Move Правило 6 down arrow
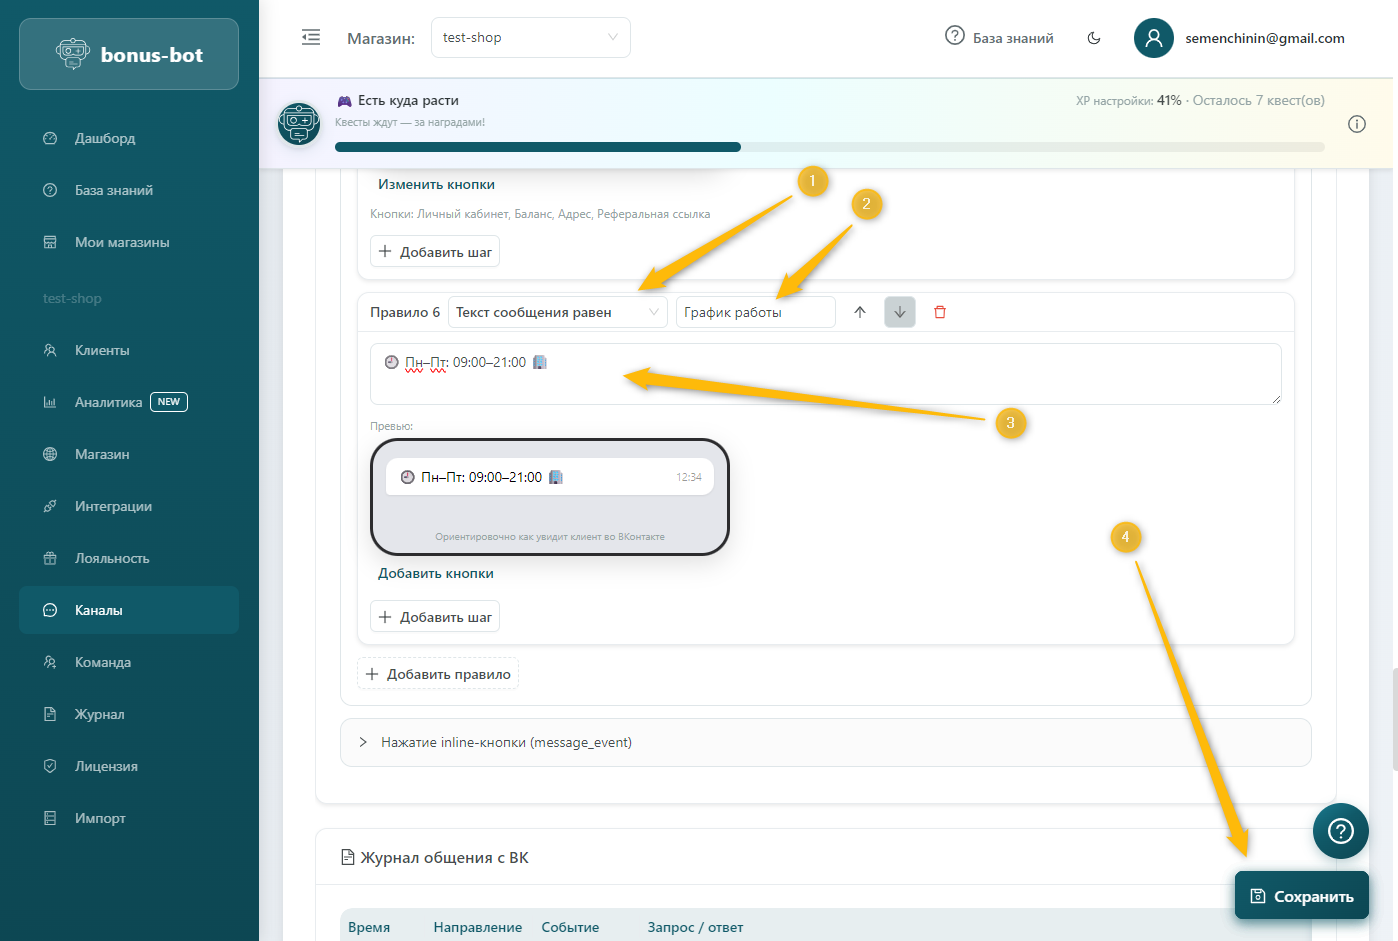Screen dimensions: 1398x941 point(900,312)
